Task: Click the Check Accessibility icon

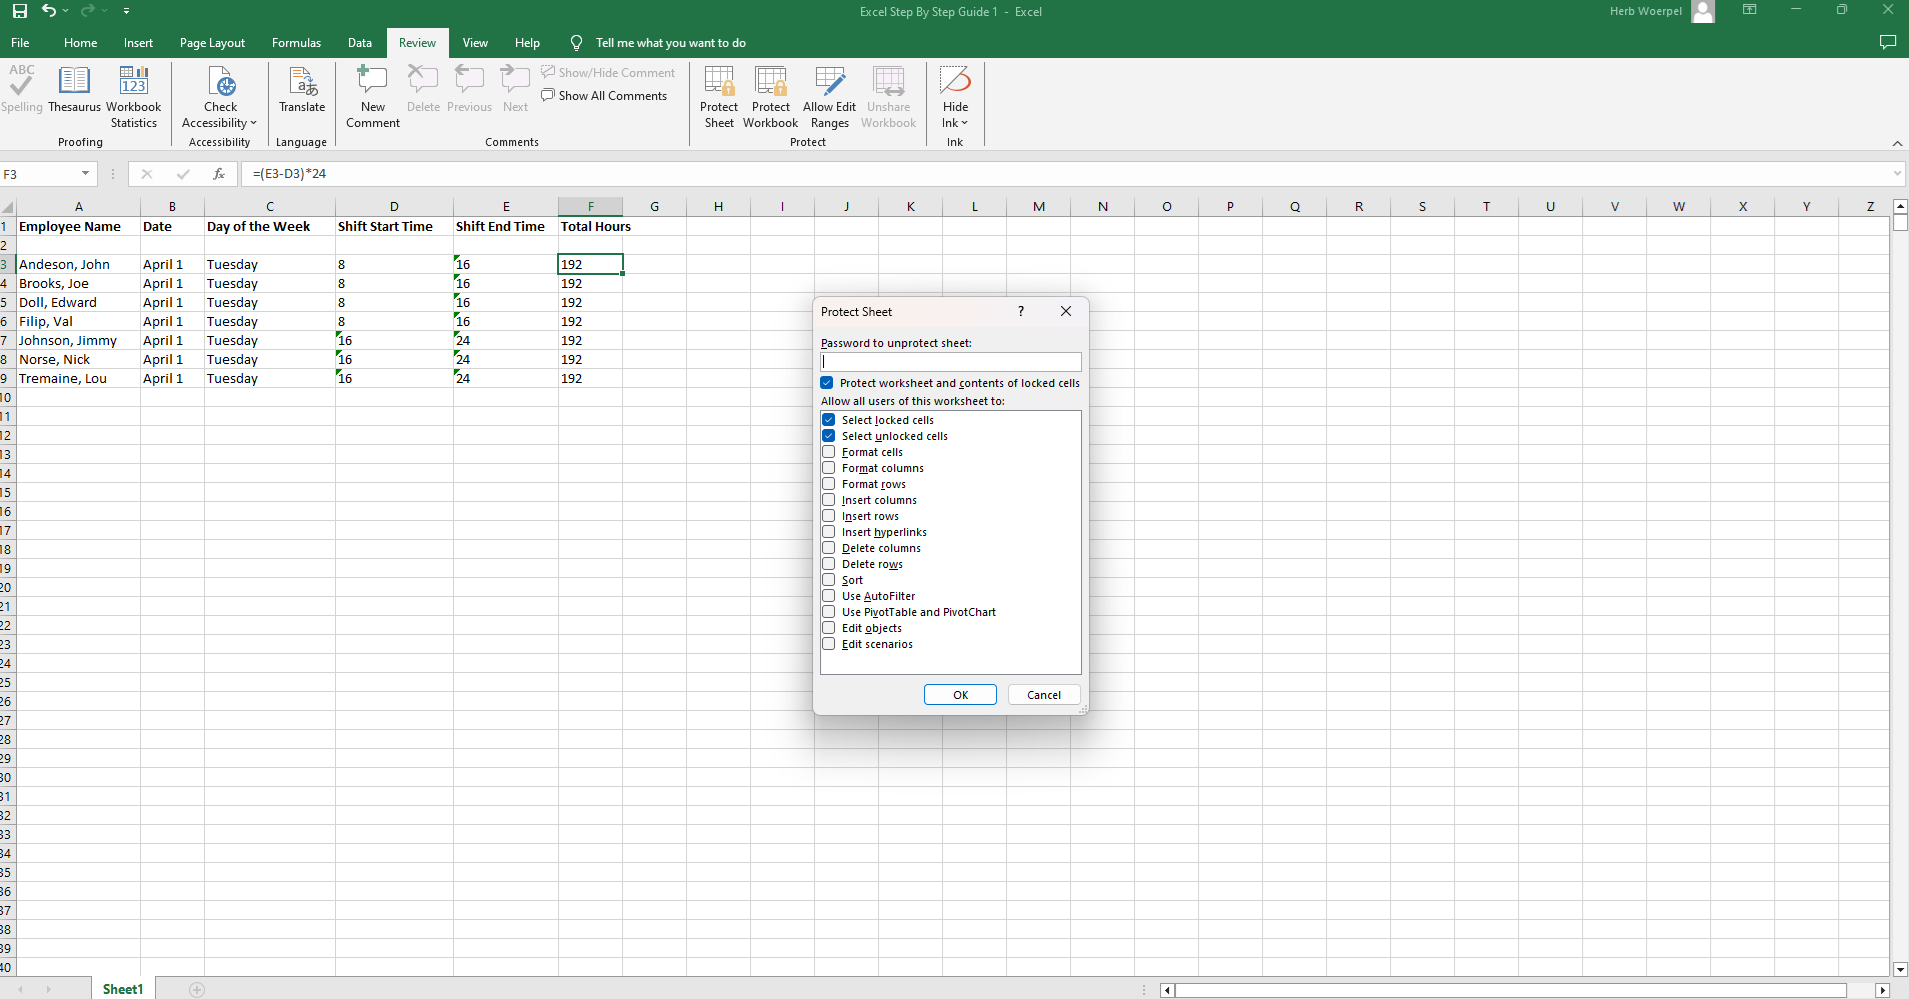Action: (x=221, y=81)
